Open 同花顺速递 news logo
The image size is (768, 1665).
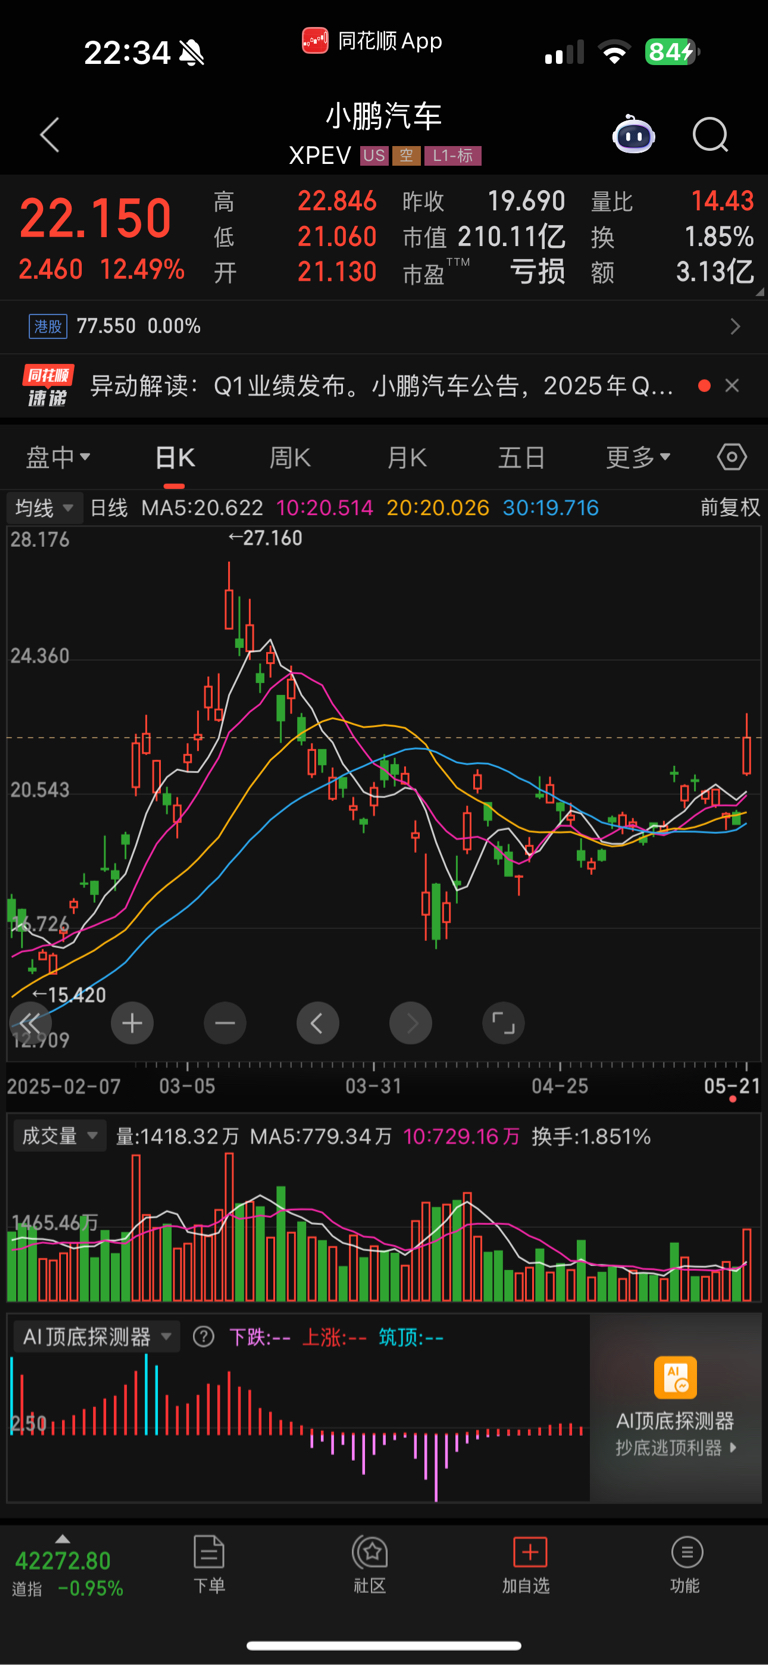click(x=48, y=386)
